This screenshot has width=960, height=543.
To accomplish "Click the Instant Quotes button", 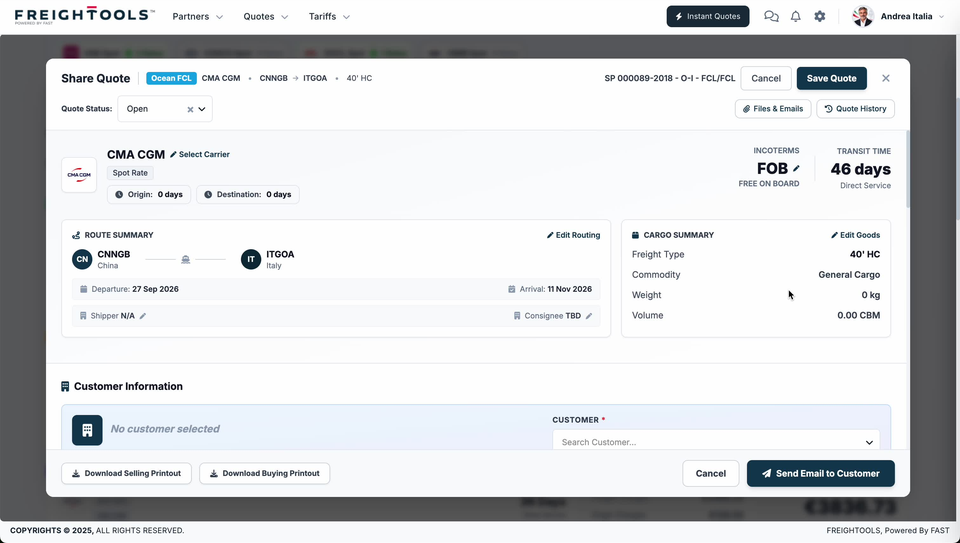I will pos(708,17).
